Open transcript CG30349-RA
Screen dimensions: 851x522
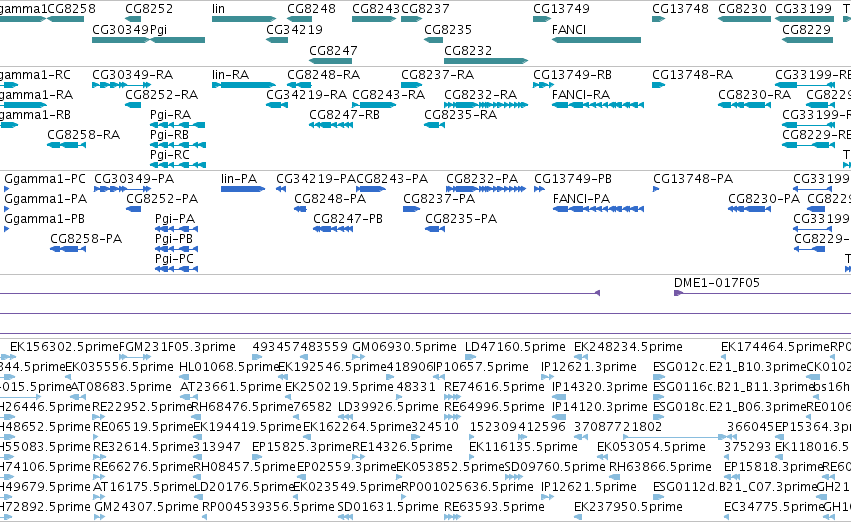(122, 85)
